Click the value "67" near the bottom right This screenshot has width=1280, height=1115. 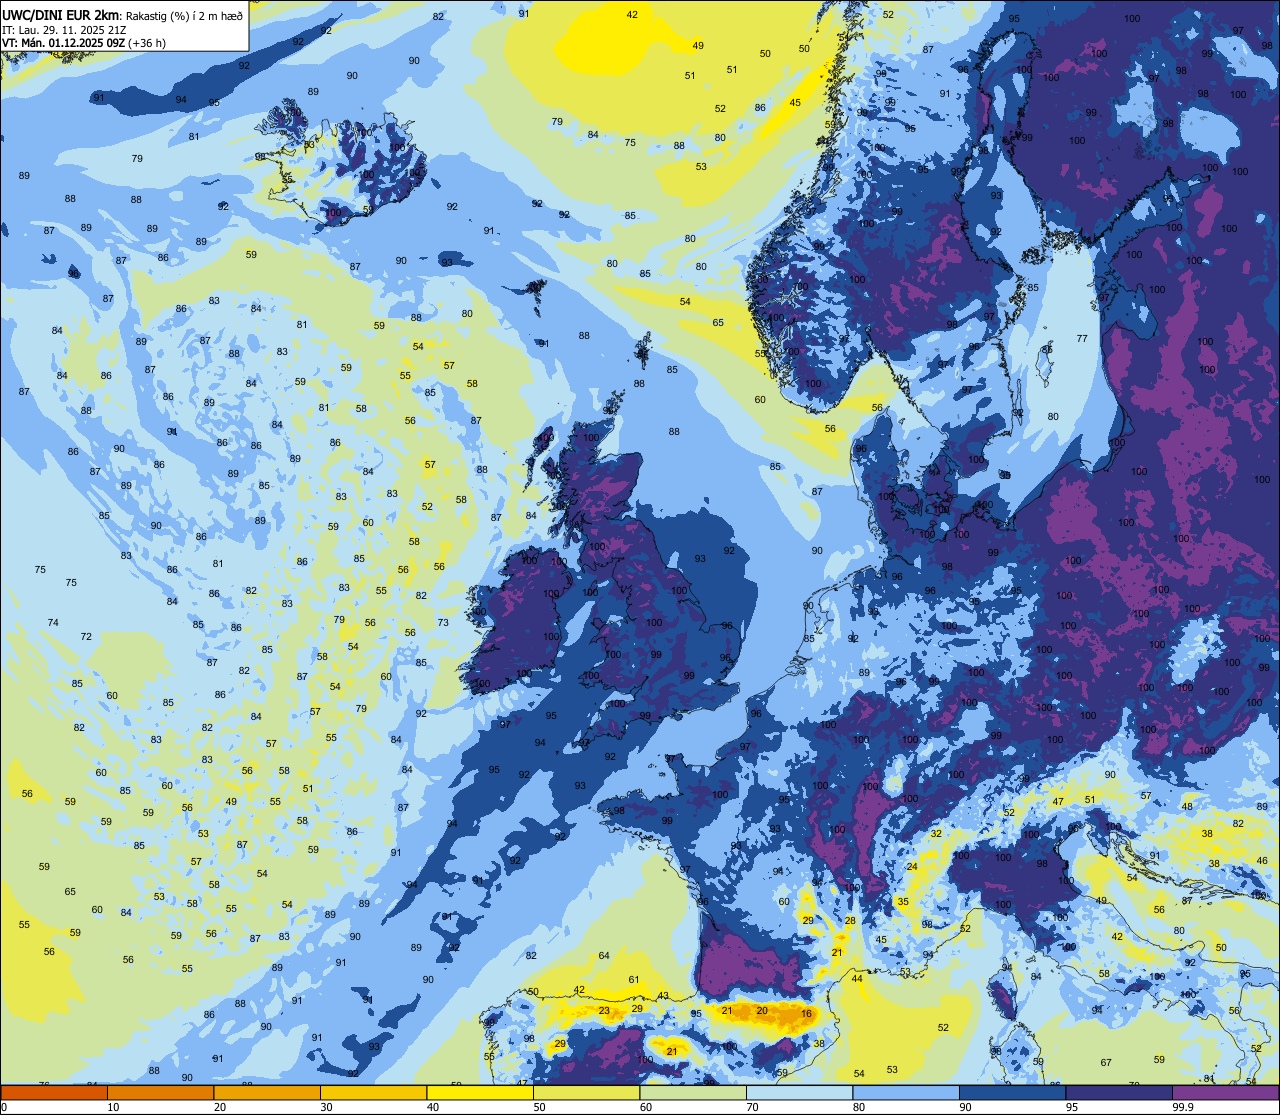click(x=1106, y=1062)
